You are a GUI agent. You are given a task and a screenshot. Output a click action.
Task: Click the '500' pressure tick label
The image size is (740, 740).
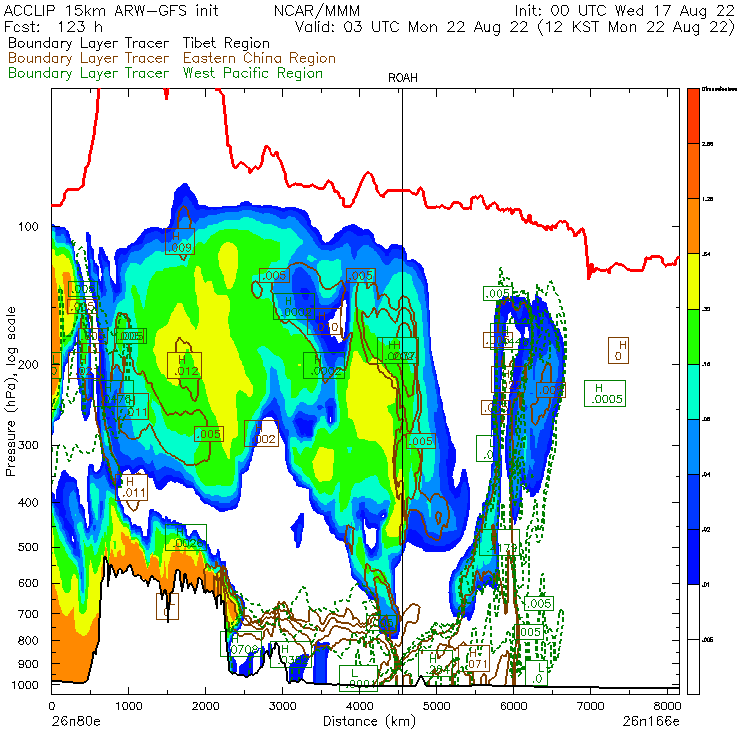(x=28, y=547)
